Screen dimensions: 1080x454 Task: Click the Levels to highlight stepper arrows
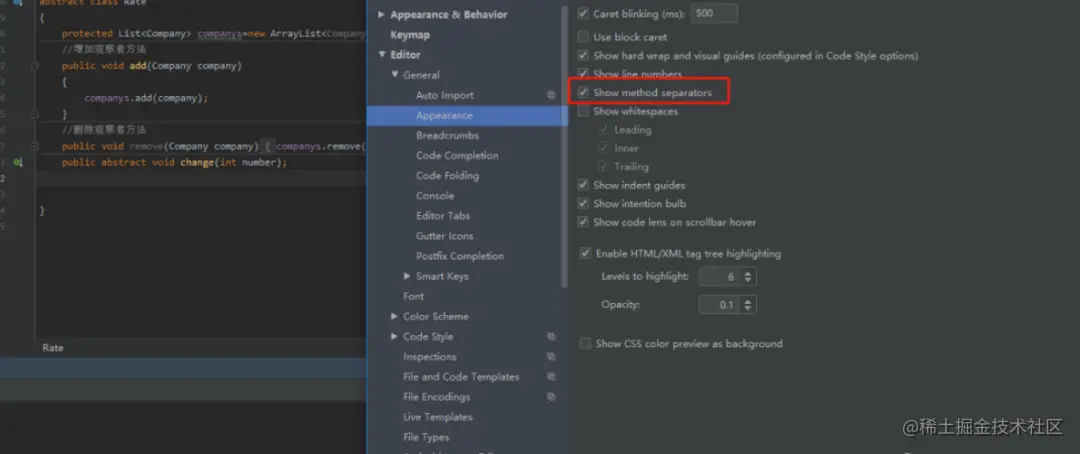(x=749, y=277)
